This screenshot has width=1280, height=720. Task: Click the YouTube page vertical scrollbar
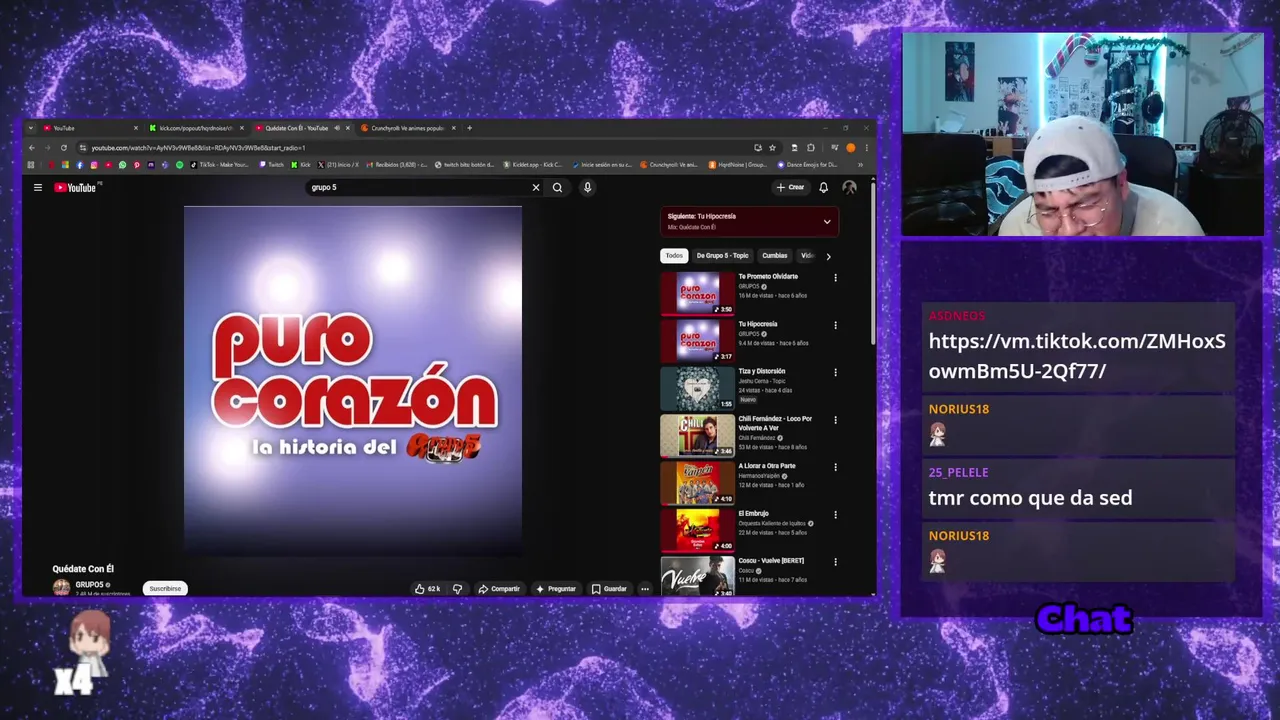point(873,265)
